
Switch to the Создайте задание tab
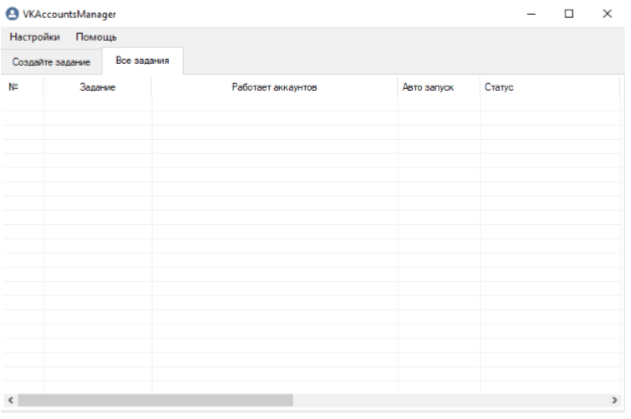[51, 61]
